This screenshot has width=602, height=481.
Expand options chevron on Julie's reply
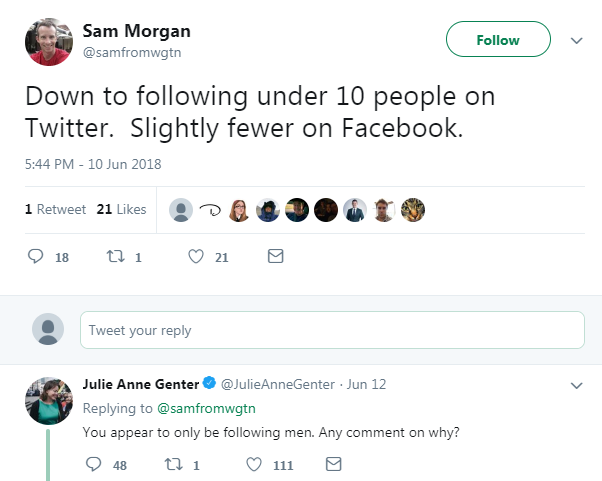pyautogui.click(x=576, y=385)
